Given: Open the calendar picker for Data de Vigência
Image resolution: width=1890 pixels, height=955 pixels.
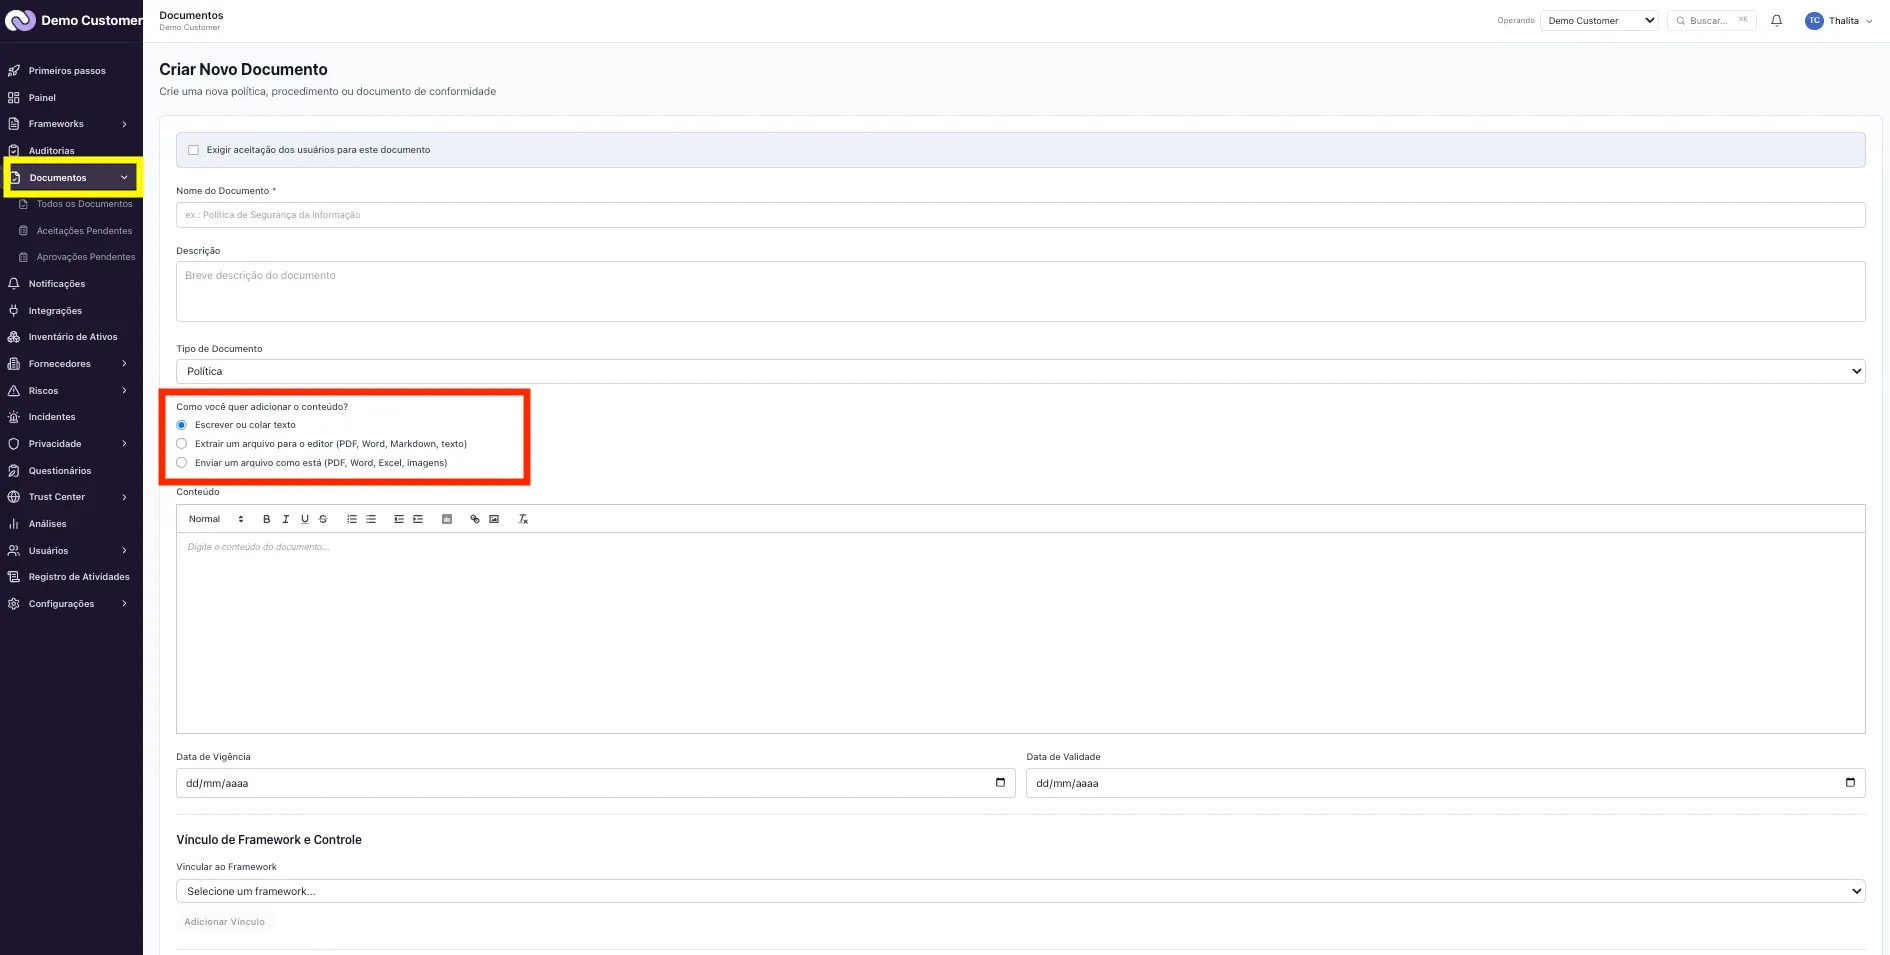Looking at the screenshot, I should (x=1000, y=783).
